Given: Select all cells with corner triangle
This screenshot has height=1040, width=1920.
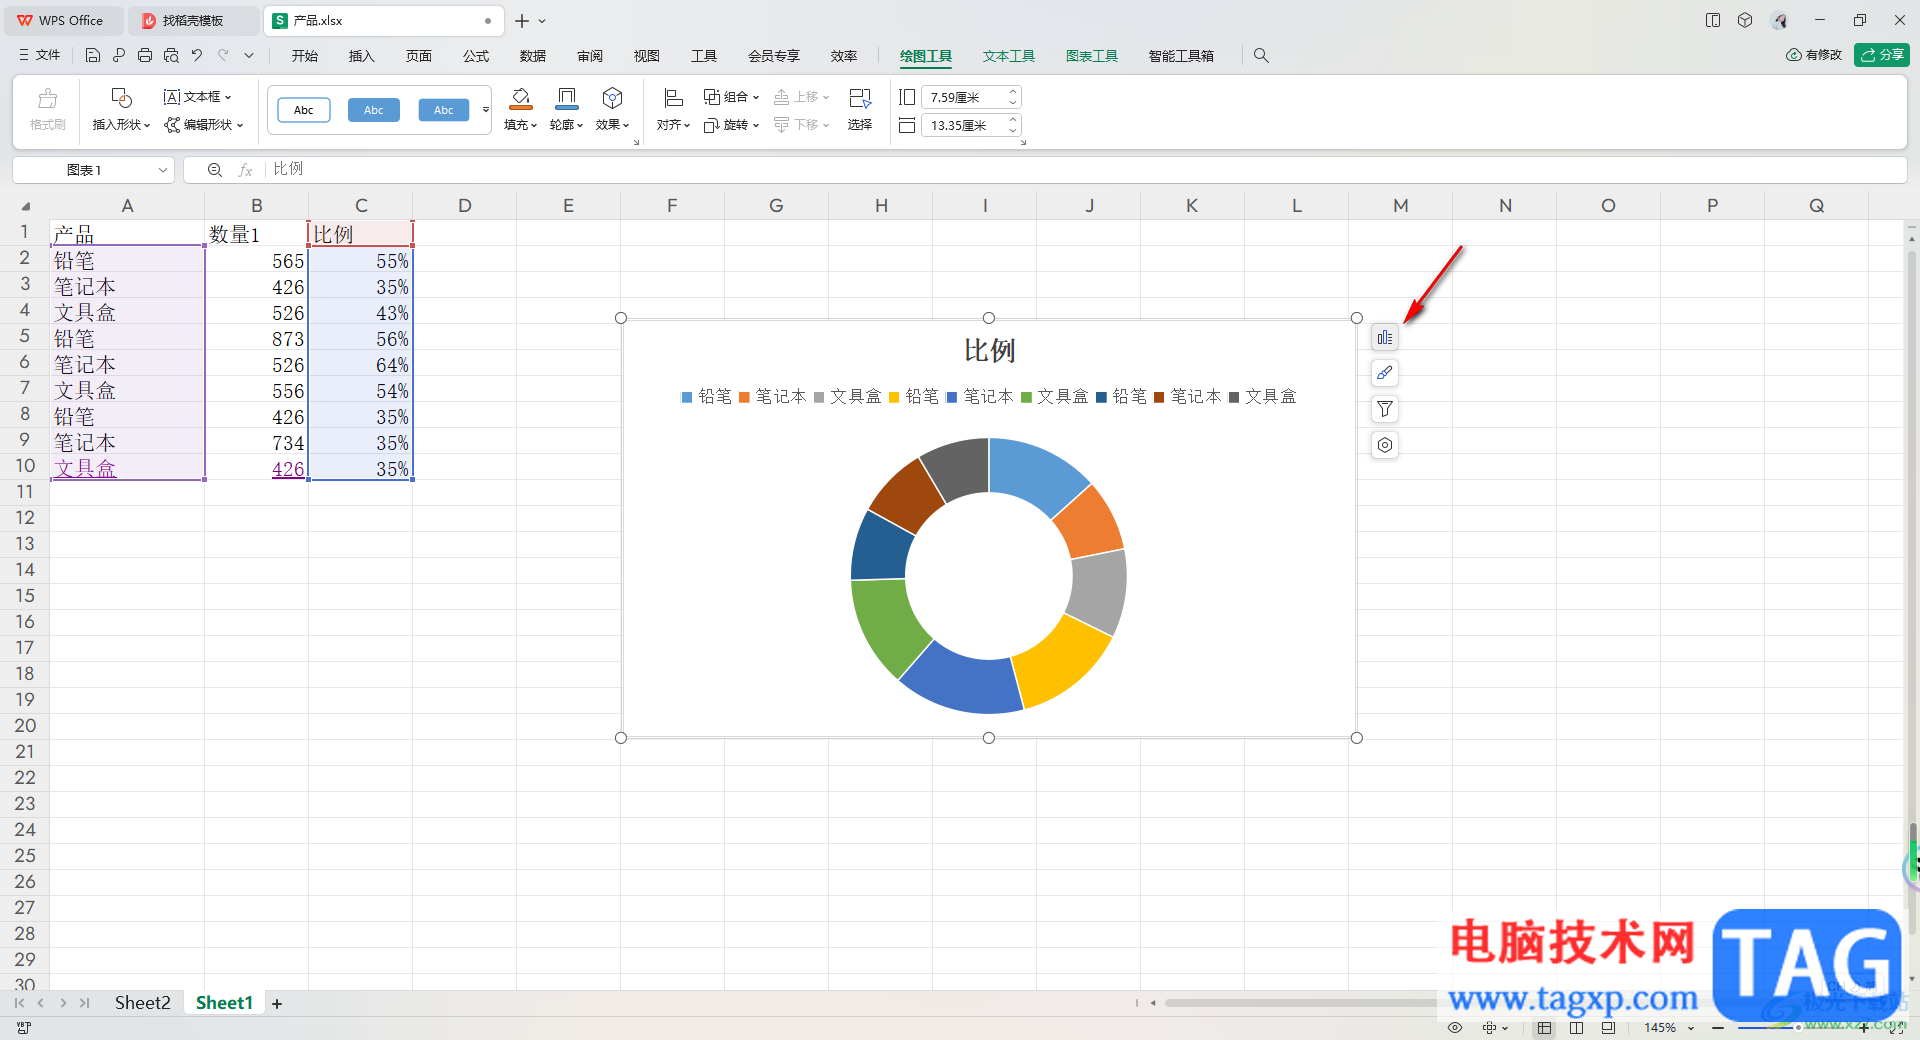Looking at the screenshot, I should (x=26, y=206).
